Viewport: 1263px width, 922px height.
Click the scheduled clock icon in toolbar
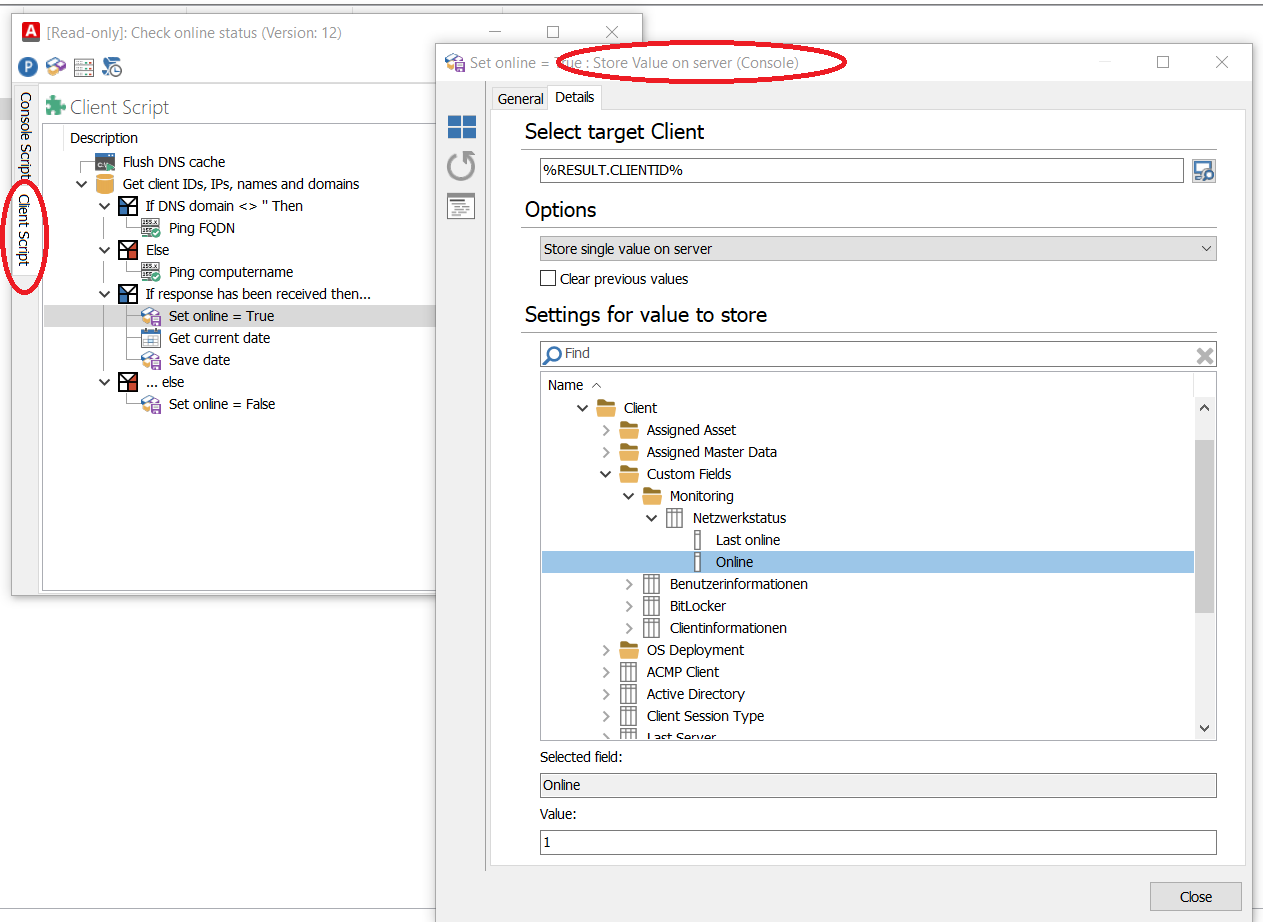(112, 67)
